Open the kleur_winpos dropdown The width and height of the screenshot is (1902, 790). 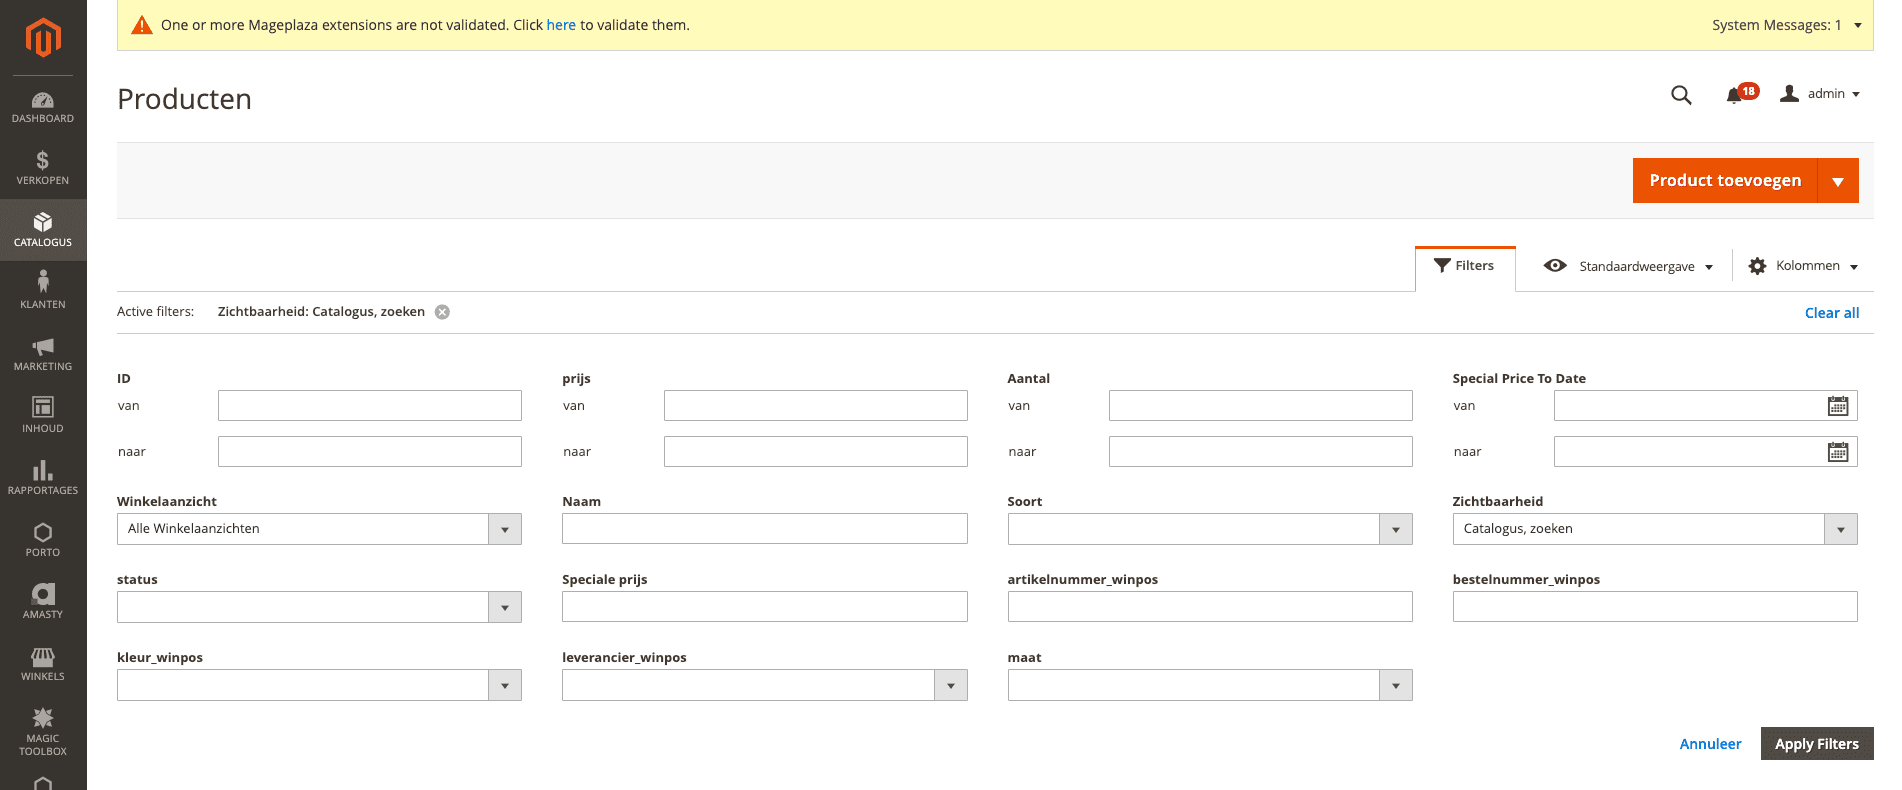[x=319, y=685]
